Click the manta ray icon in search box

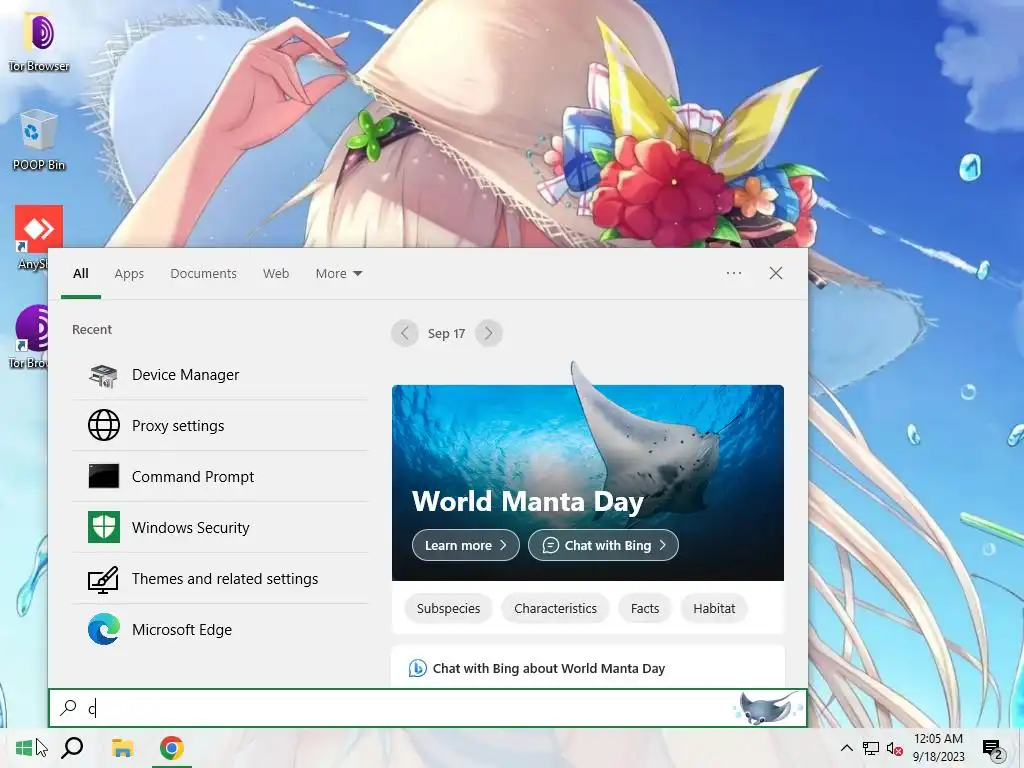click(767, 708)
